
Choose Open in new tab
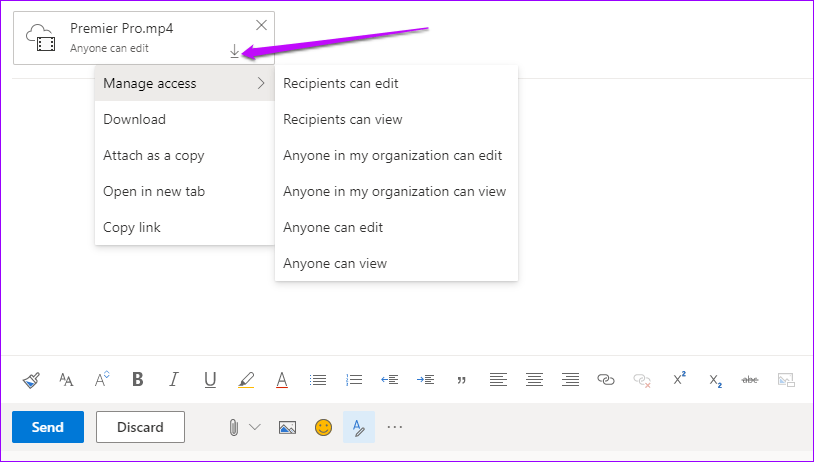pyautogui.click(x=184, y=191)
